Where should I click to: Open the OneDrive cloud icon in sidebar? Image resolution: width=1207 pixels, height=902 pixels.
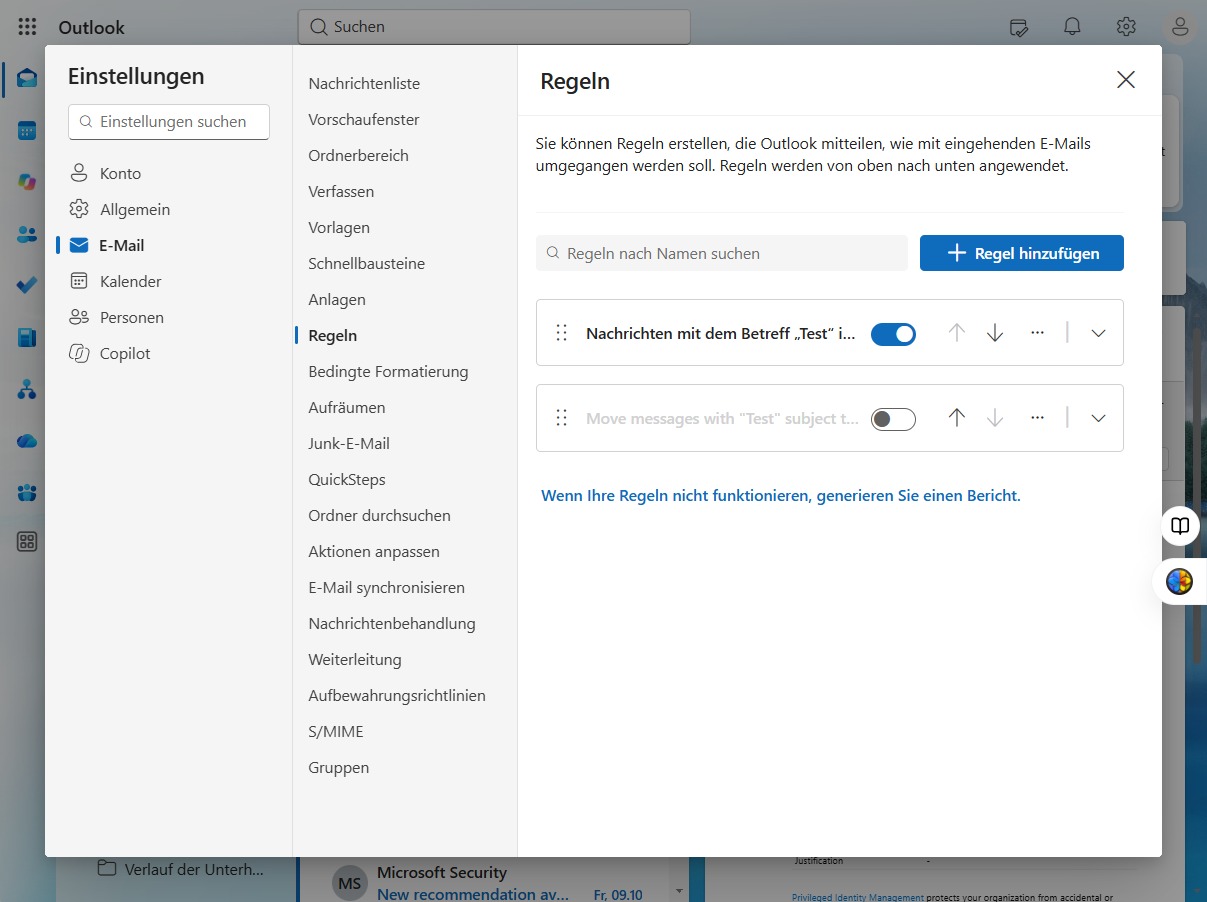point(27,440)
